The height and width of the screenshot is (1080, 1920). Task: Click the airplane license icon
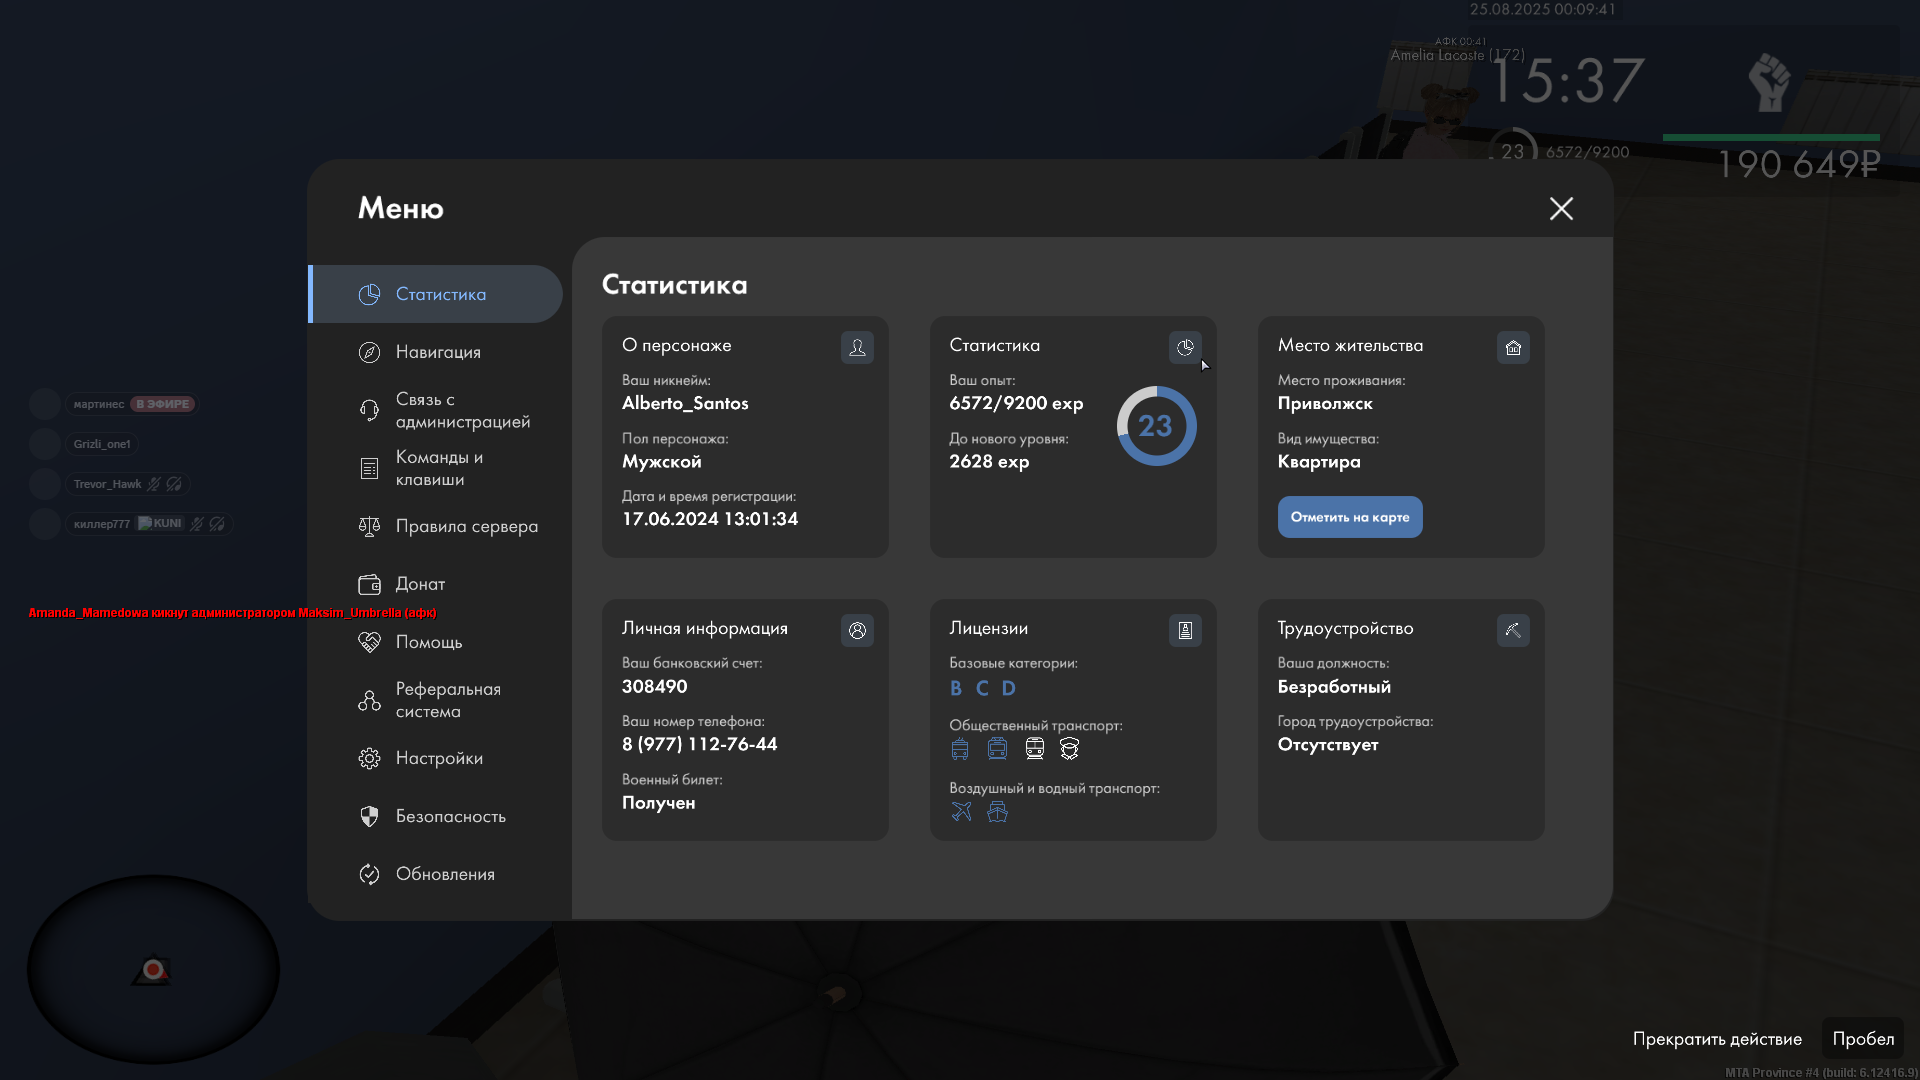(x=961, y=811)
